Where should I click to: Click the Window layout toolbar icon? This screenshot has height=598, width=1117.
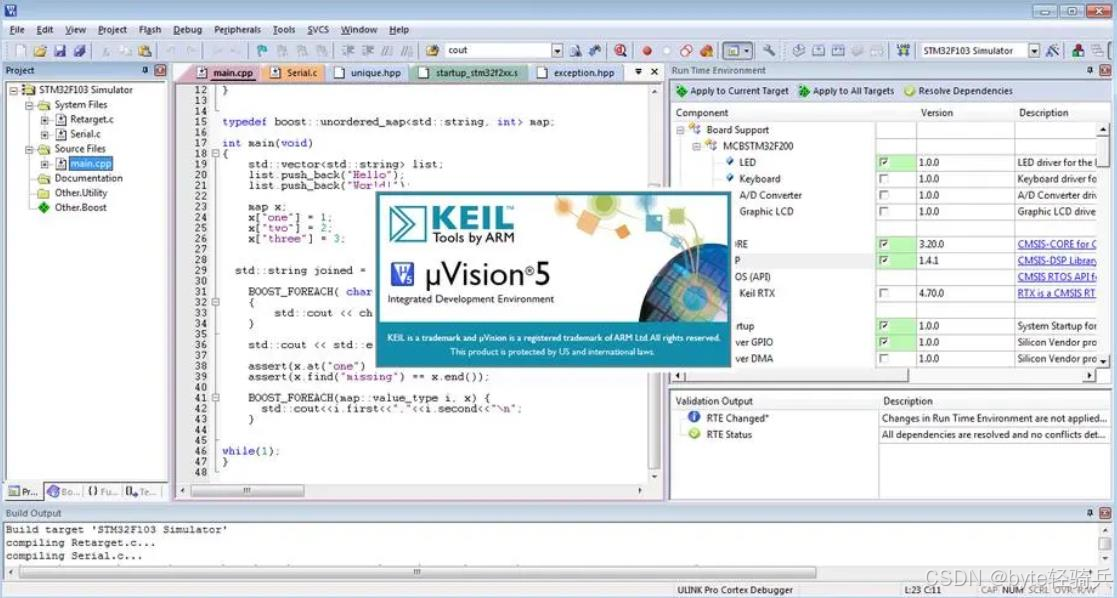(737, 51)
